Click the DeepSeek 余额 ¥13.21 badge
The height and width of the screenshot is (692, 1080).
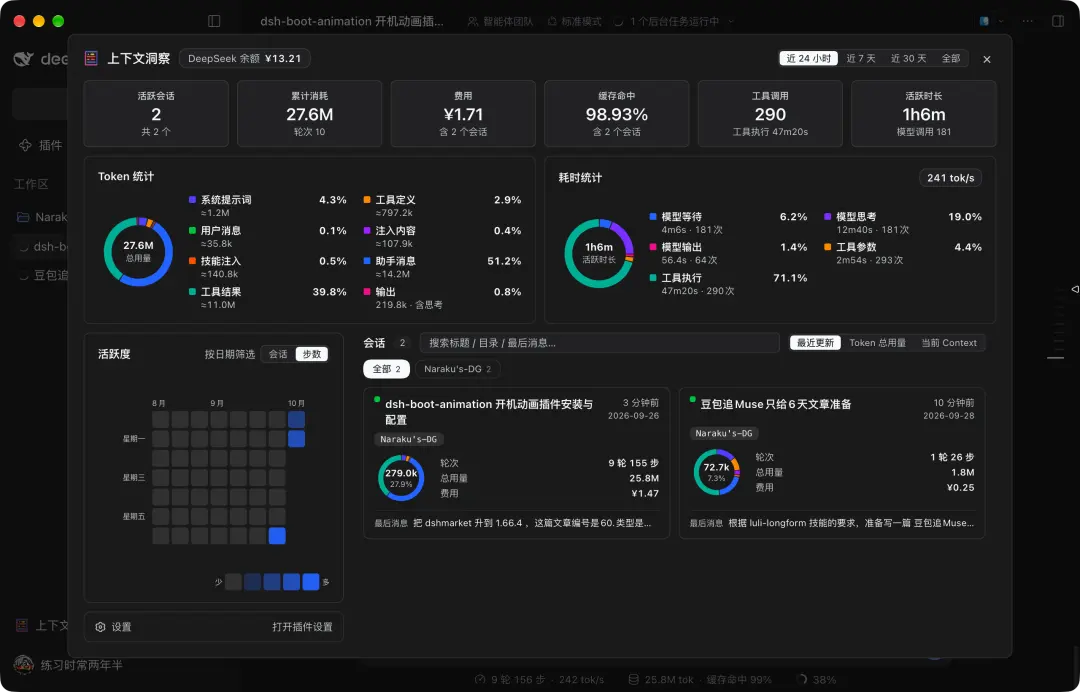click(245, 59)
